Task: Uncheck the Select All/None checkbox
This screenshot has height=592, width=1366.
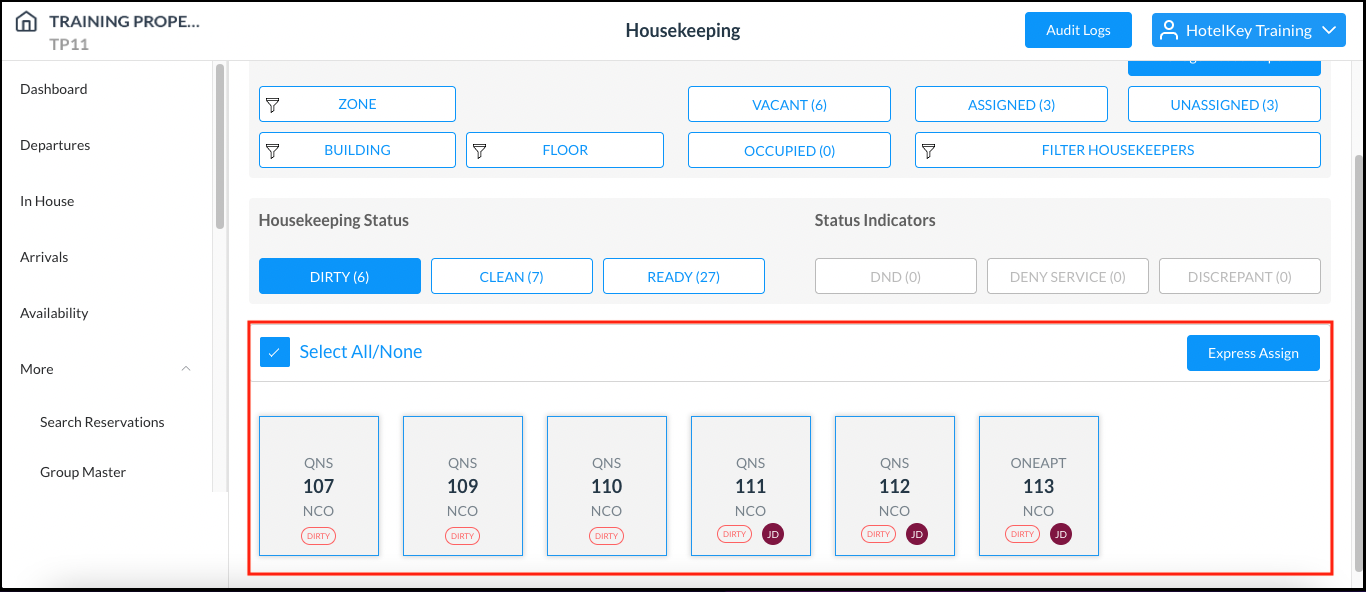Action: click(274, 351)
